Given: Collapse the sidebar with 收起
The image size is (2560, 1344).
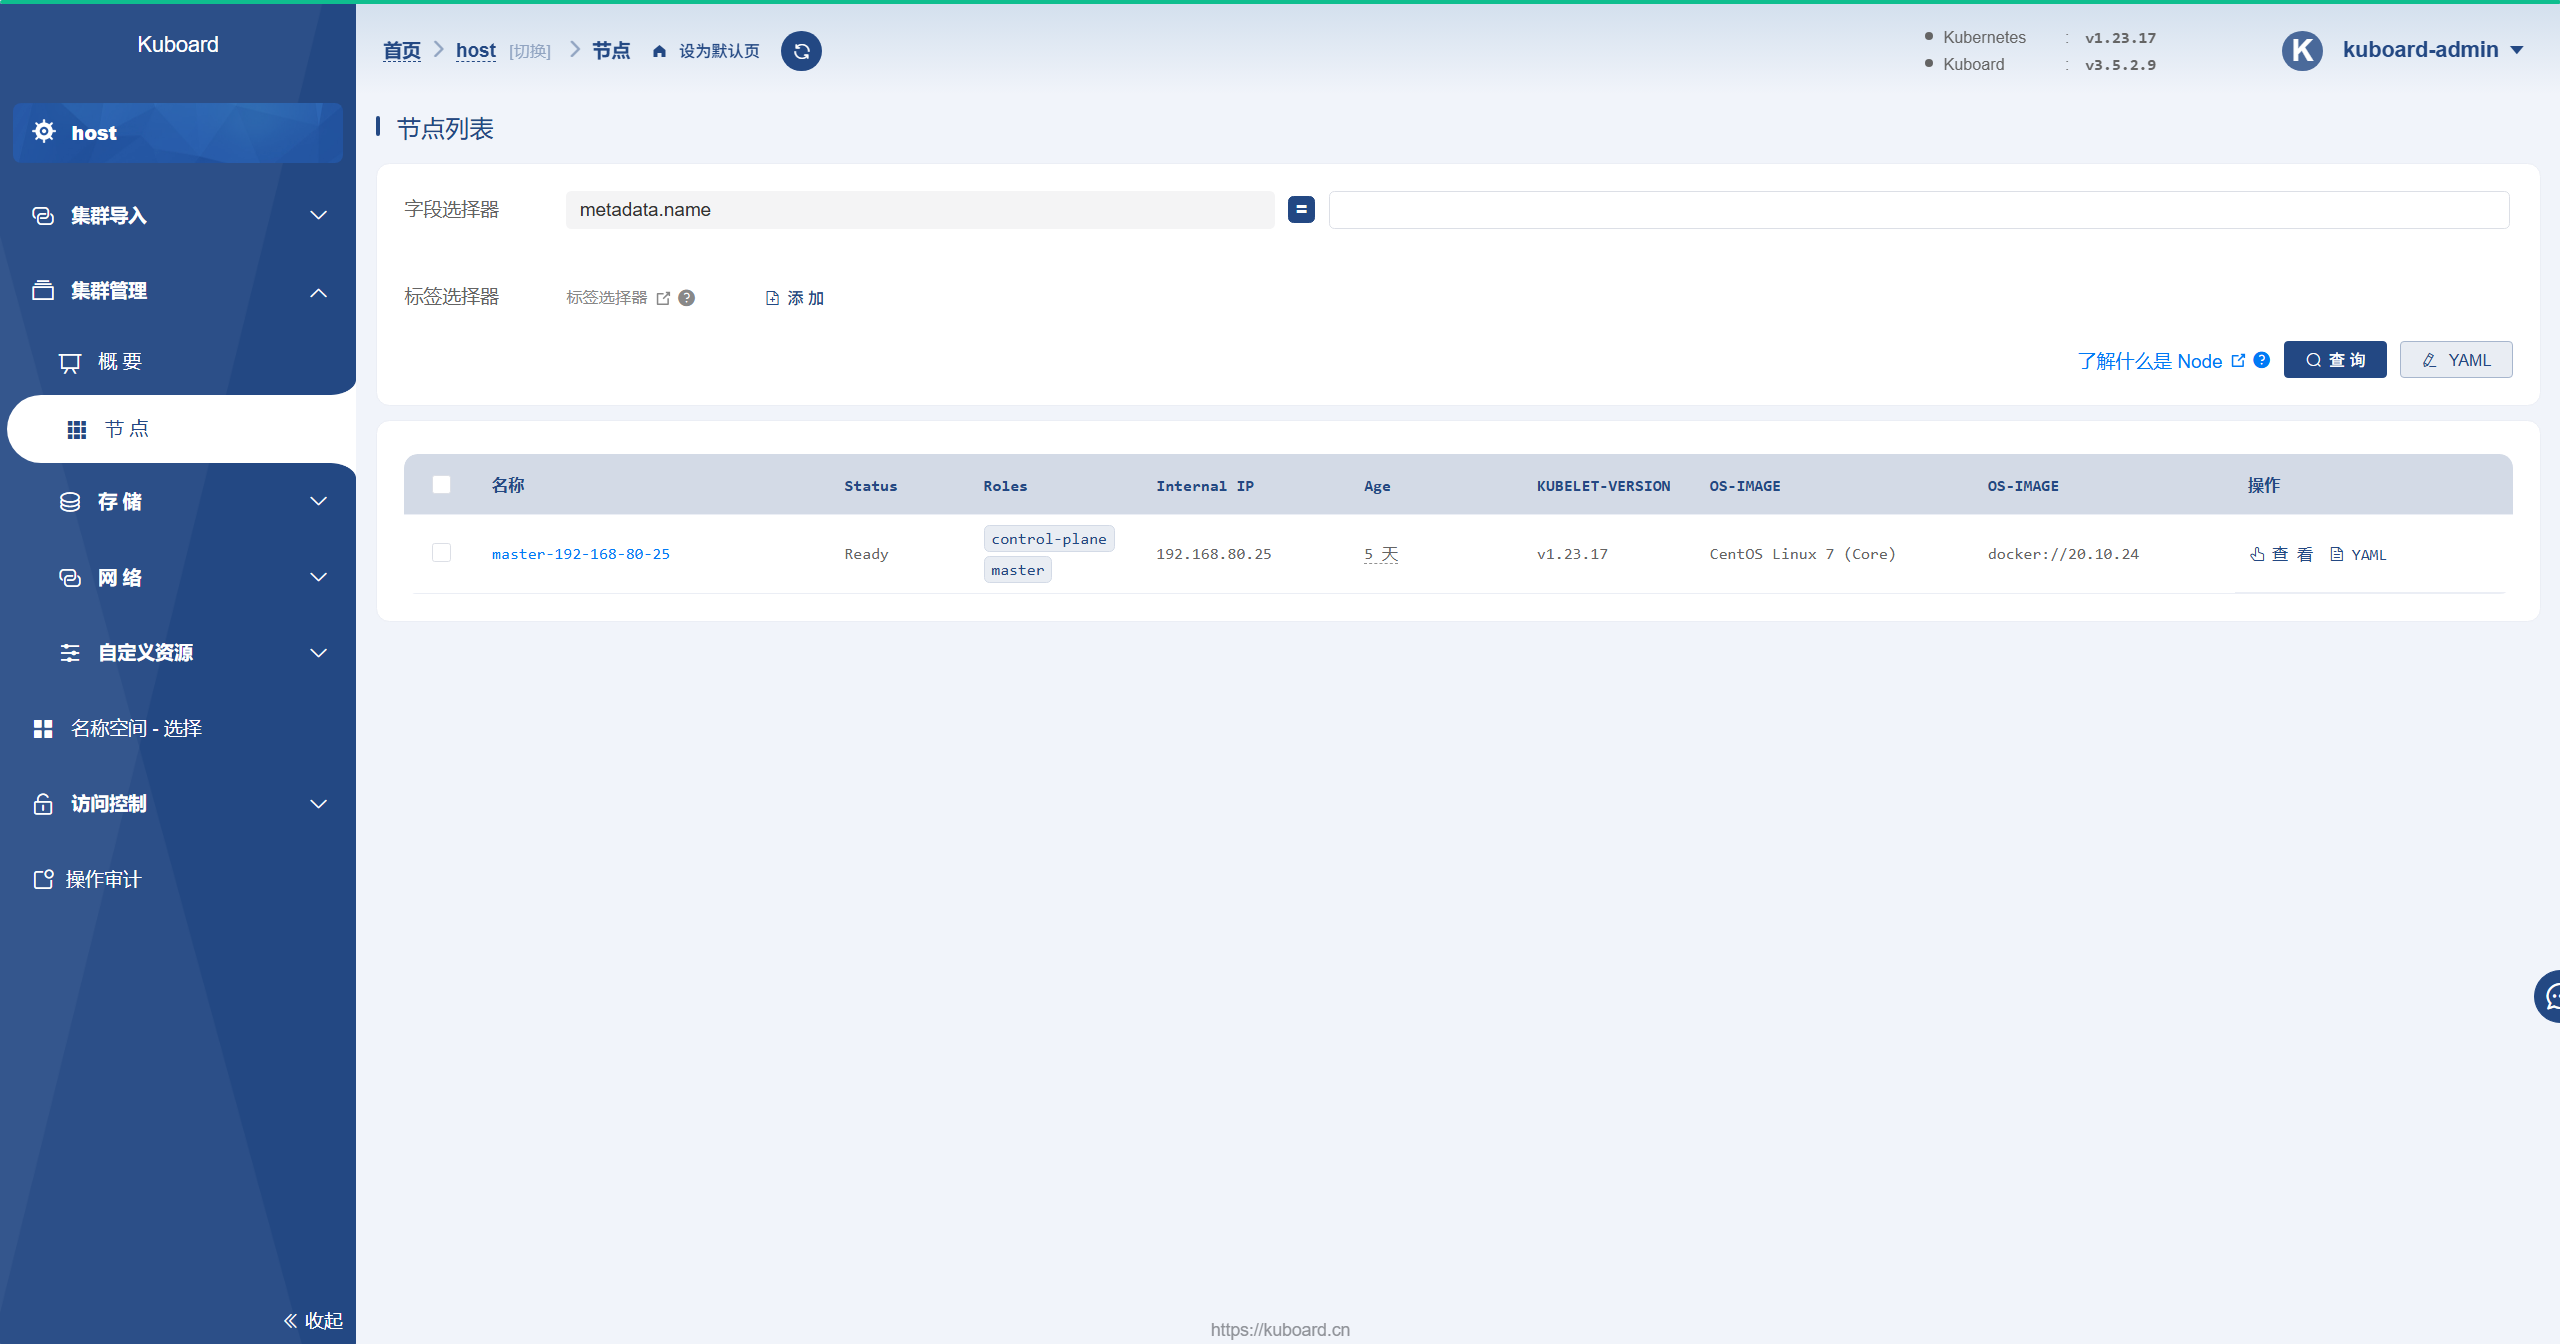Looking at the screenshot, I should 314,1320.
